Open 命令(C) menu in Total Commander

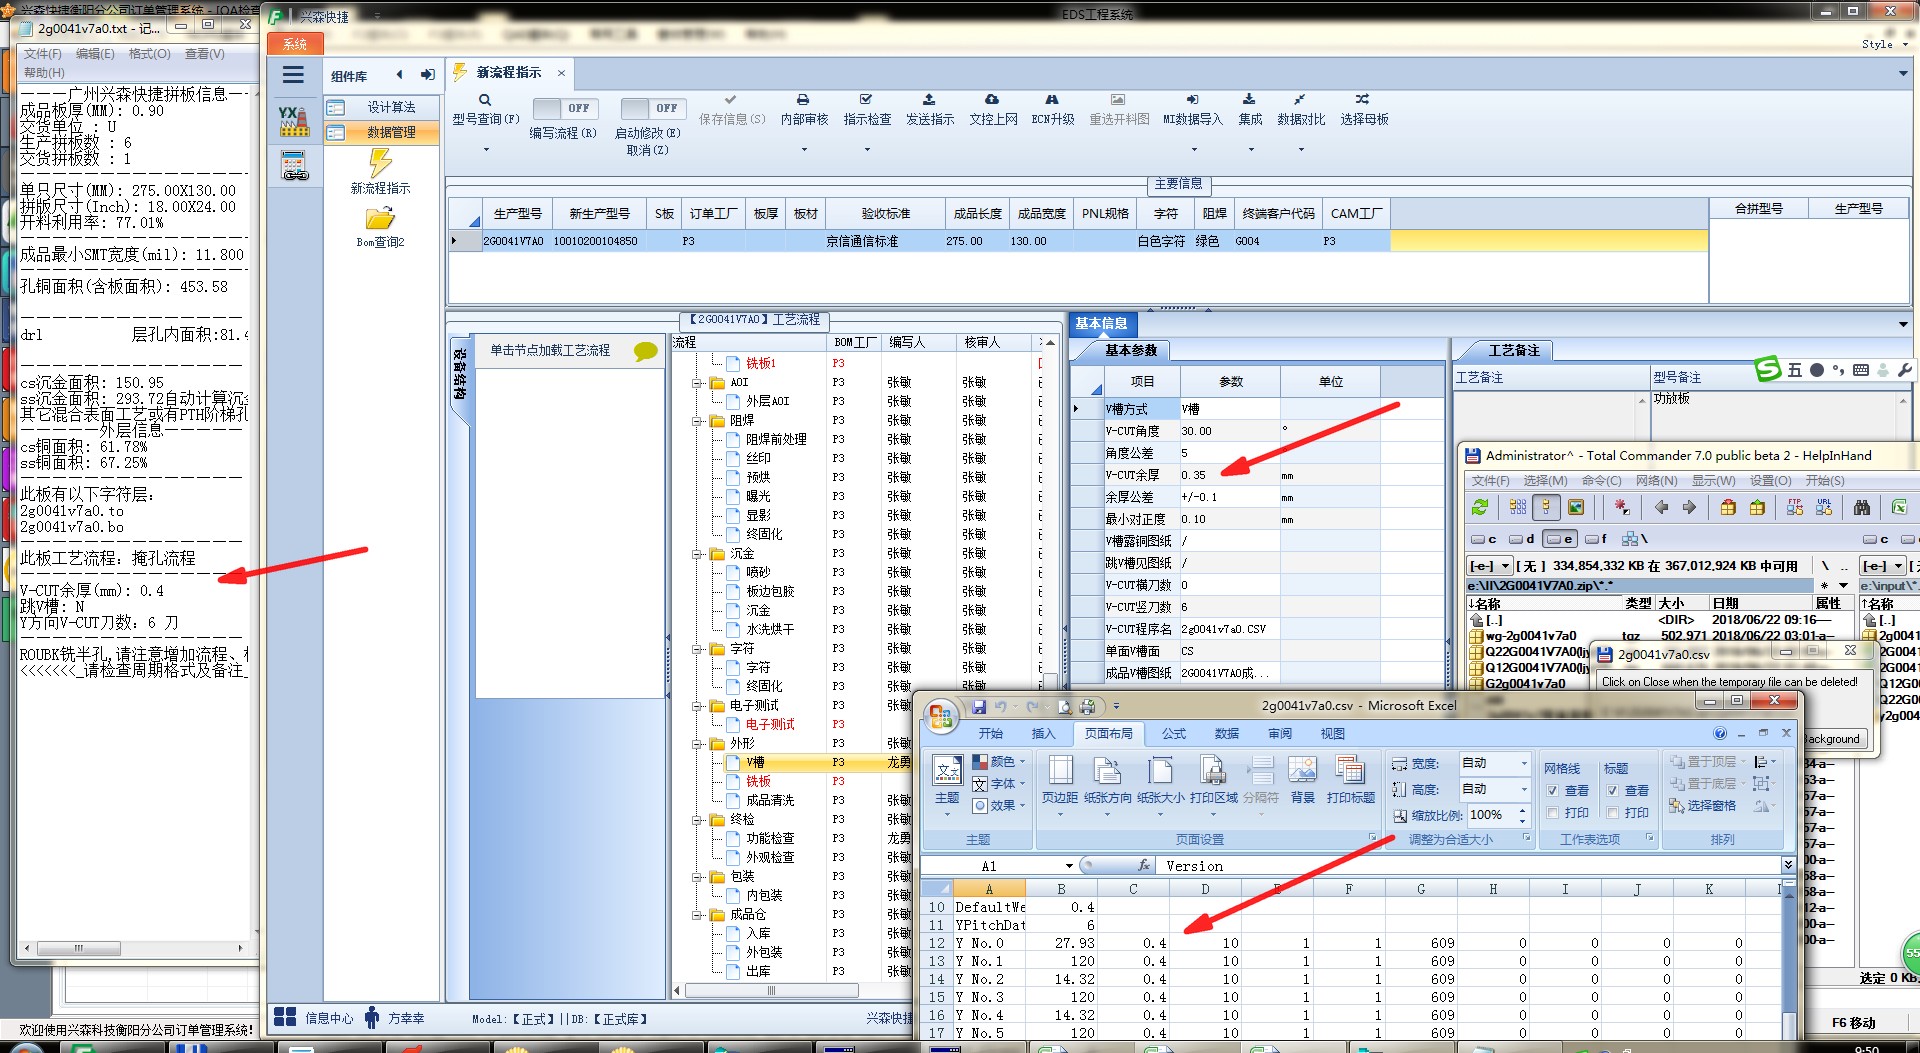[1601, 481]
